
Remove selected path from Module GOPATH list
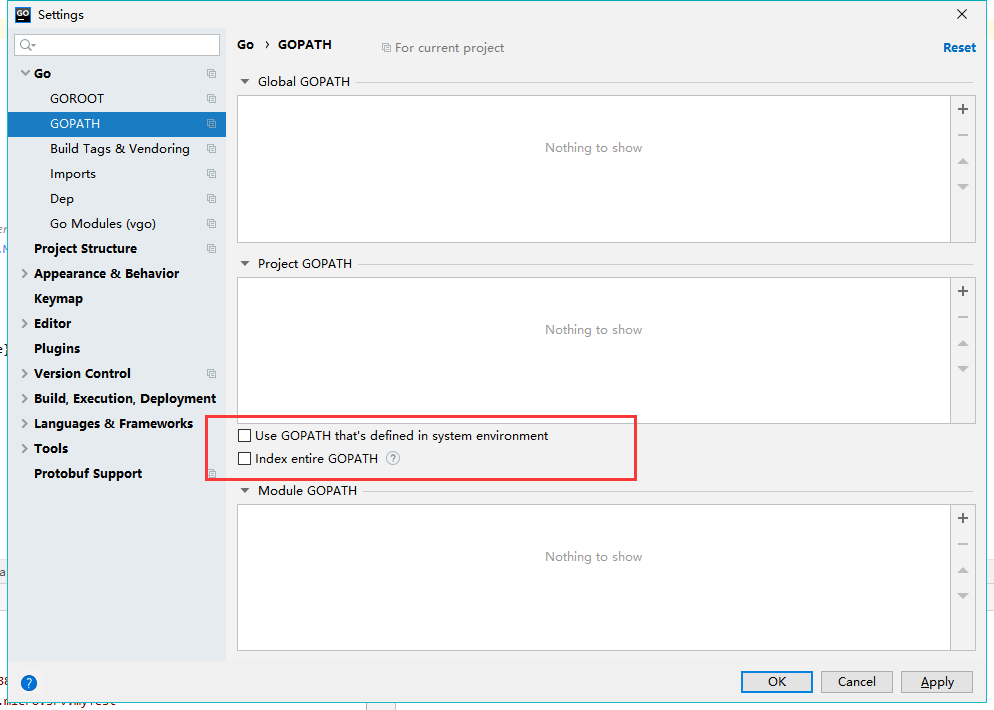pyautogui.click(x=962, y=544)
